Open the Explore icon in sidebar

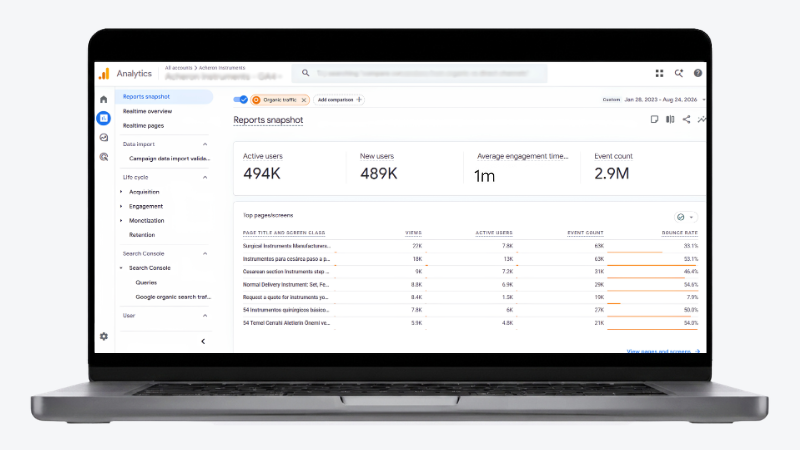pyautogui.click(x=104, y=137)
